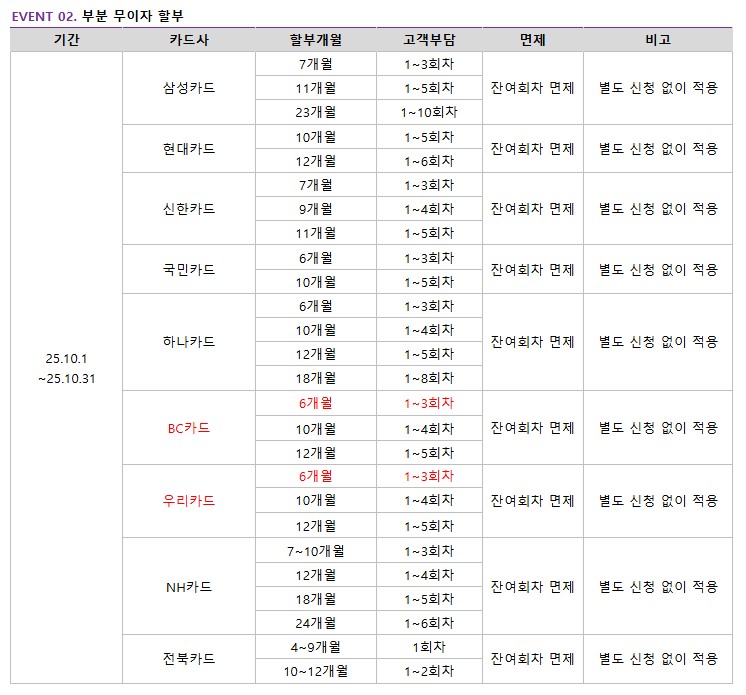
Task: Click the 국민카드 cell
Action: click(189, 270)
